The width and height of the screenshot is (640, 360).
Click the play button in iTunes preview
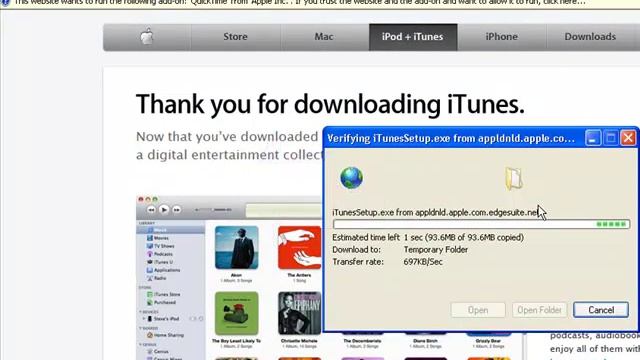164,209
